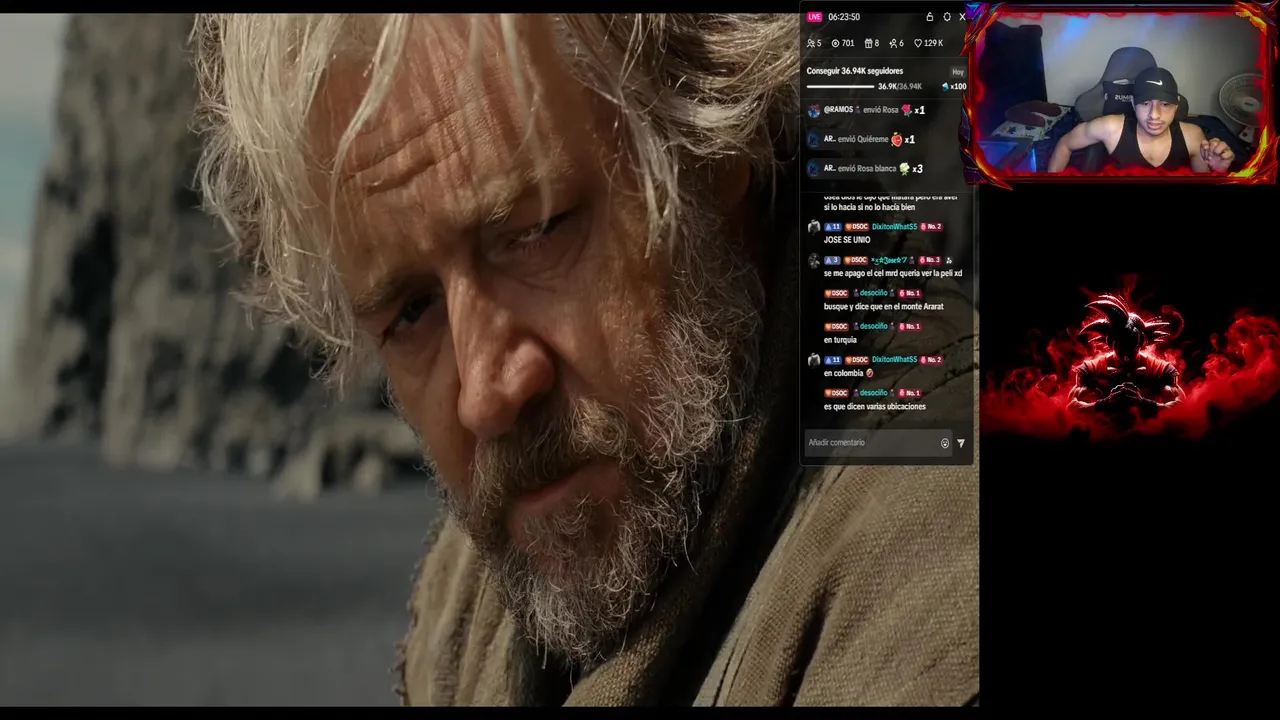Open desociño profile above 'monte Ararat' message
Image resolution: width=1280 pixels, height=720 pixels.
point(873,293)
